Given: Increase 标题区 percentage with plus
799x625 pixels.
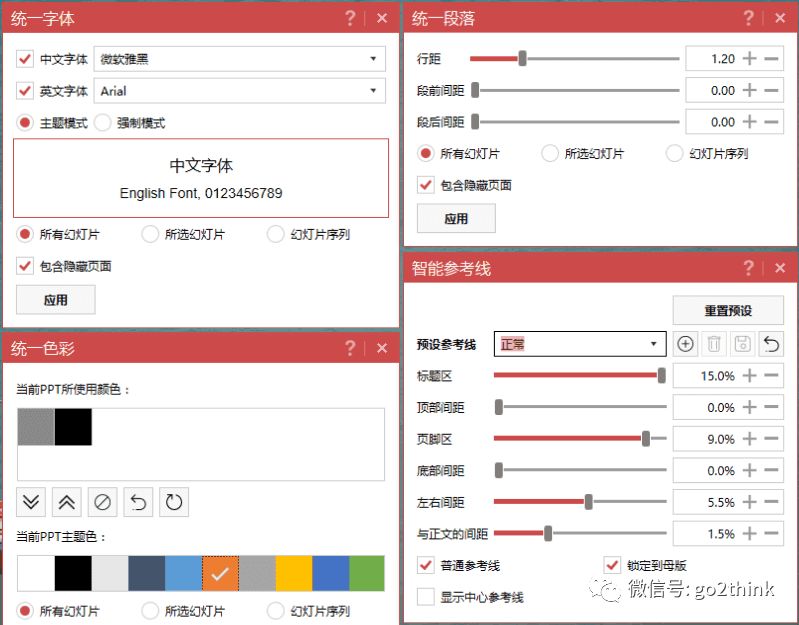Looking at the screenshot, I should click(749, 375).
